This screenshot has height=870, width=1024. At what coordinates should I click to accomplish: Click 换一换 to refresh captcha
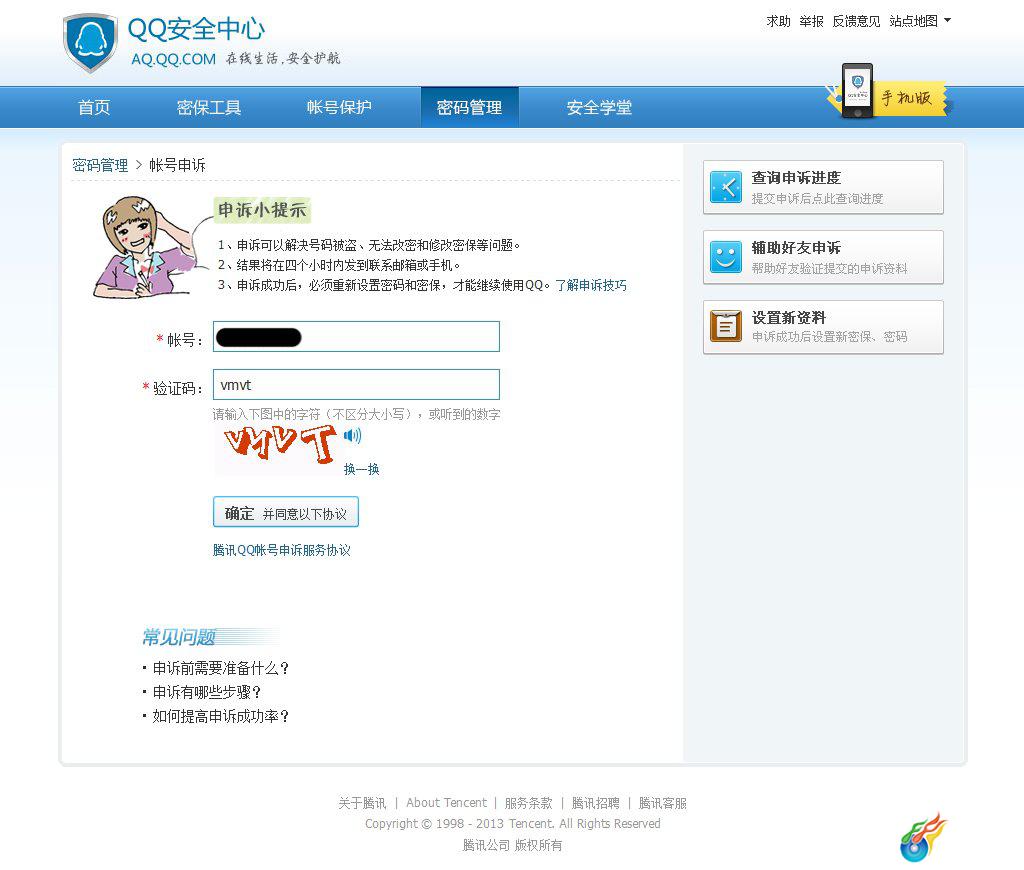[x=362, y=469]
